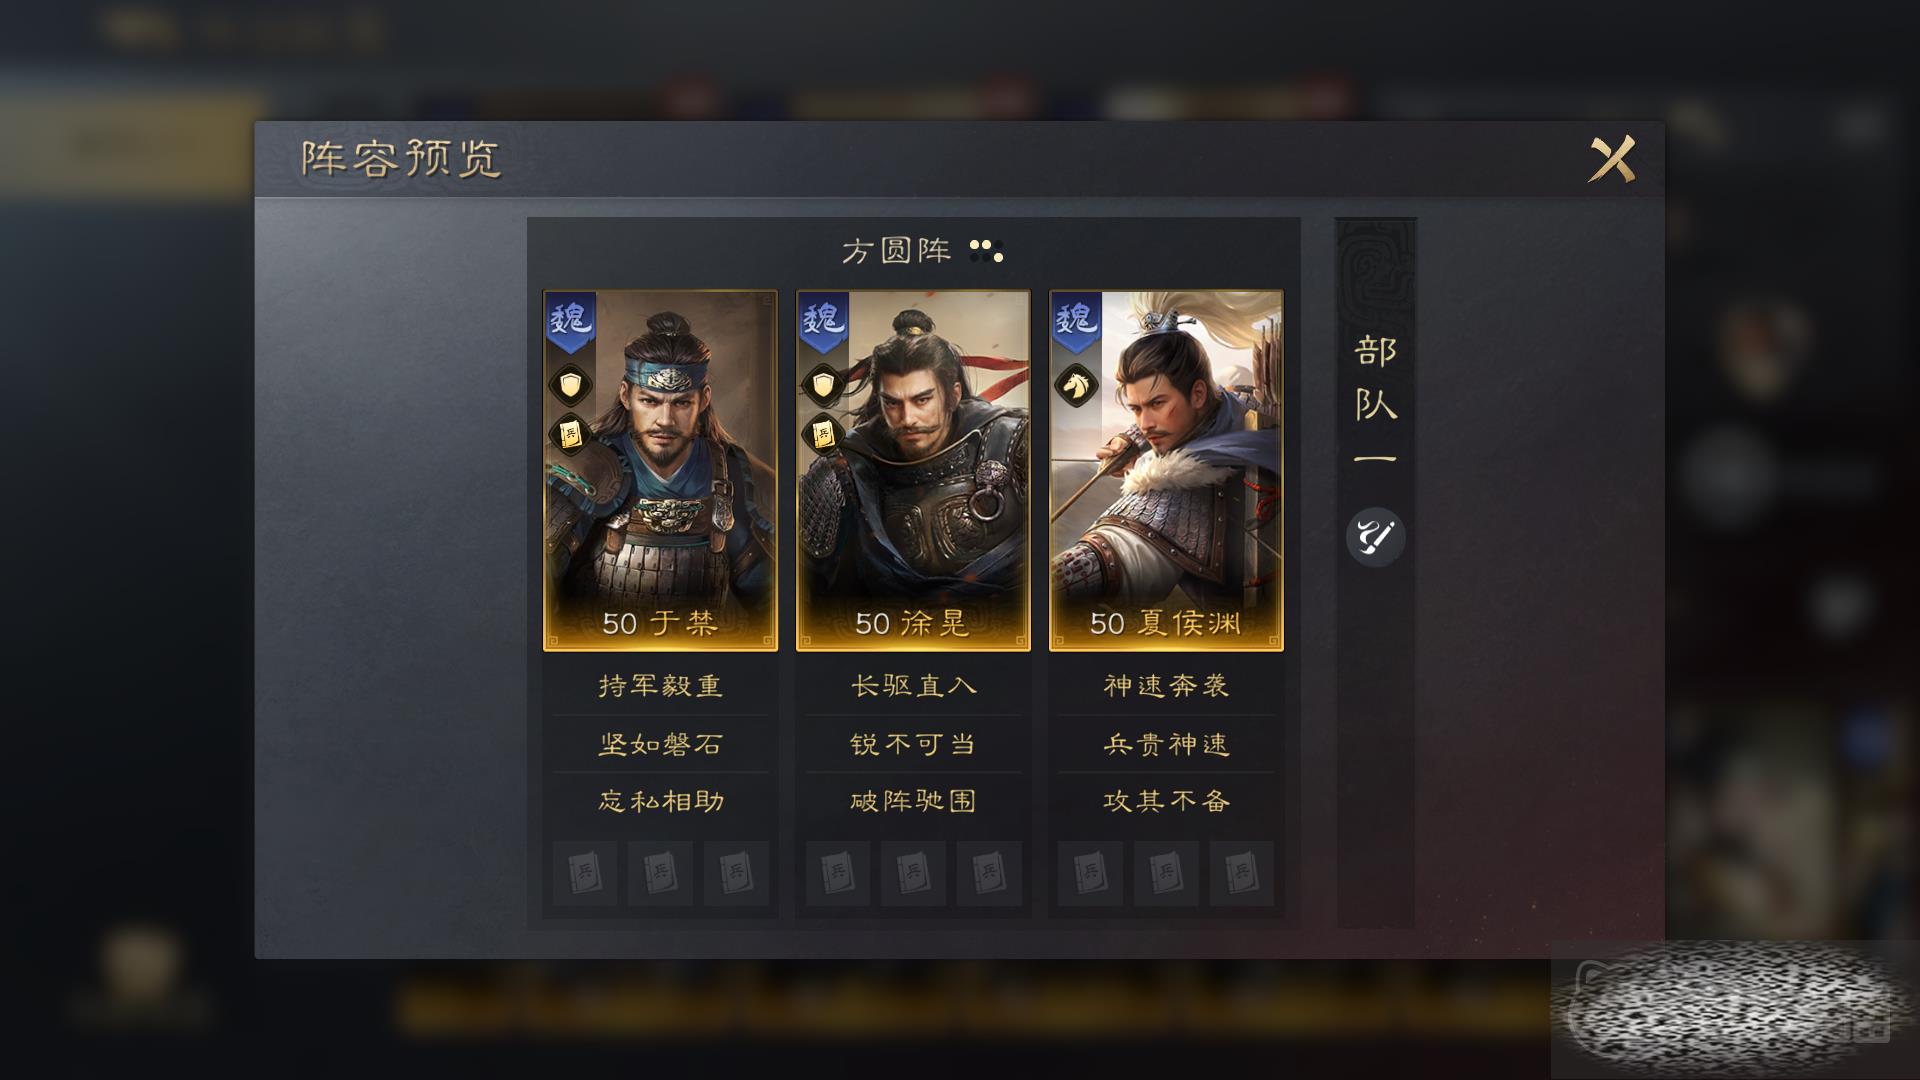Click the cavalry horse icon on 夏侯渊 card

coord(1076,386)
